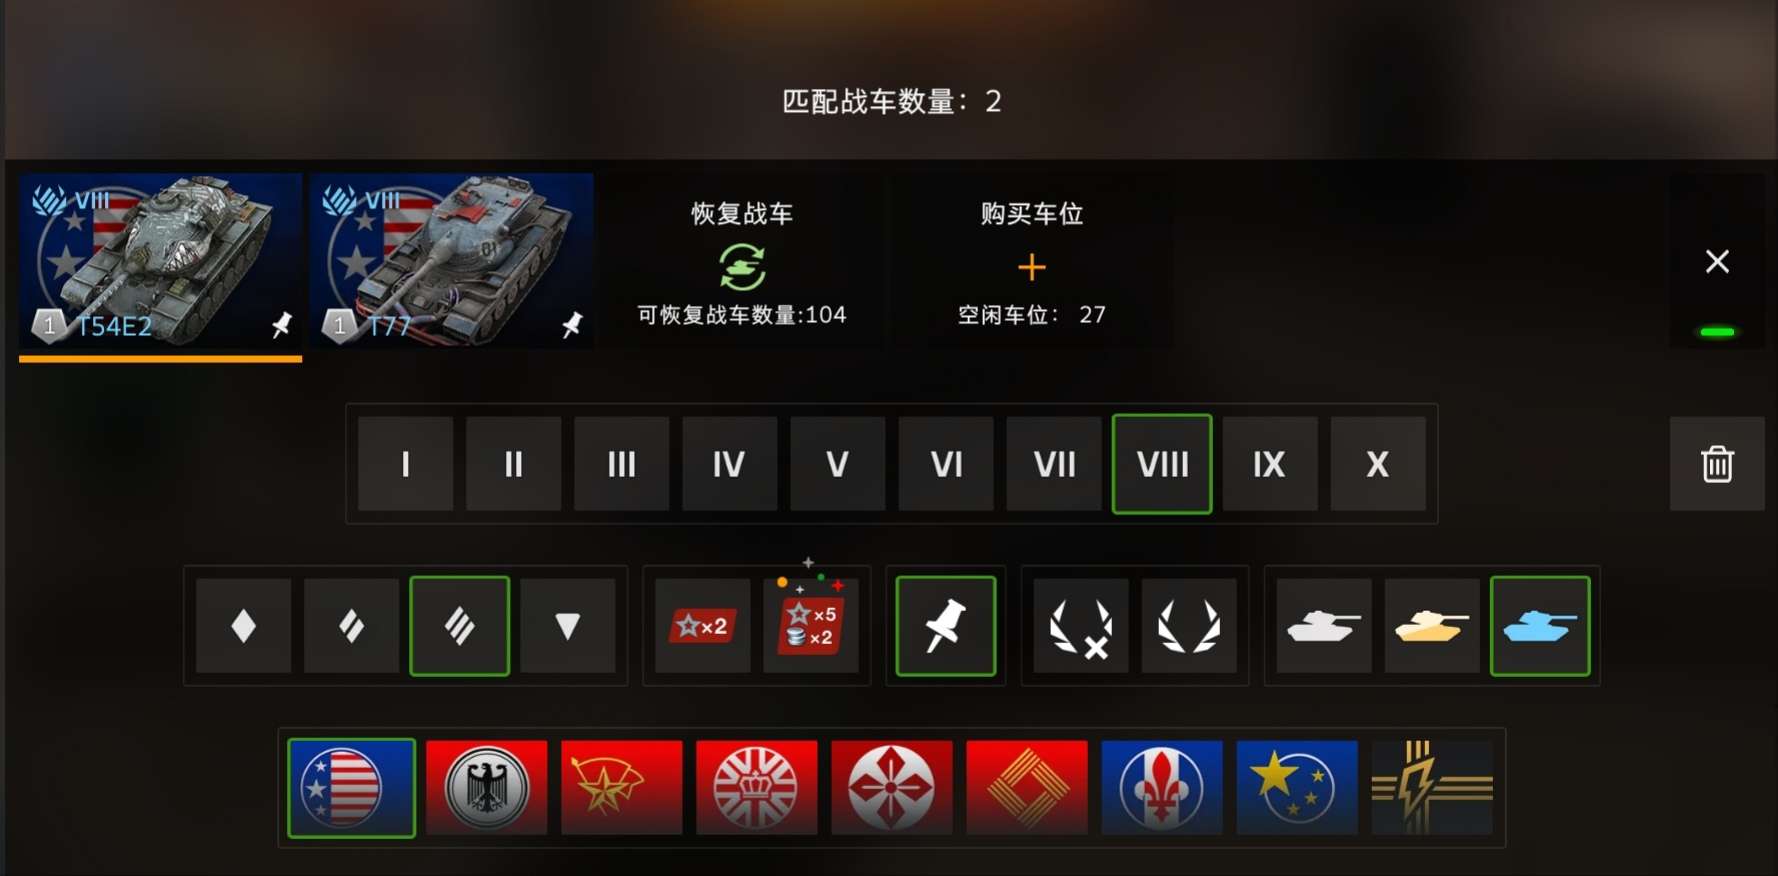1778x876 pixels.
Task: Filter by inverted triangle tank destroyer type
Action: tap(568, 626)
